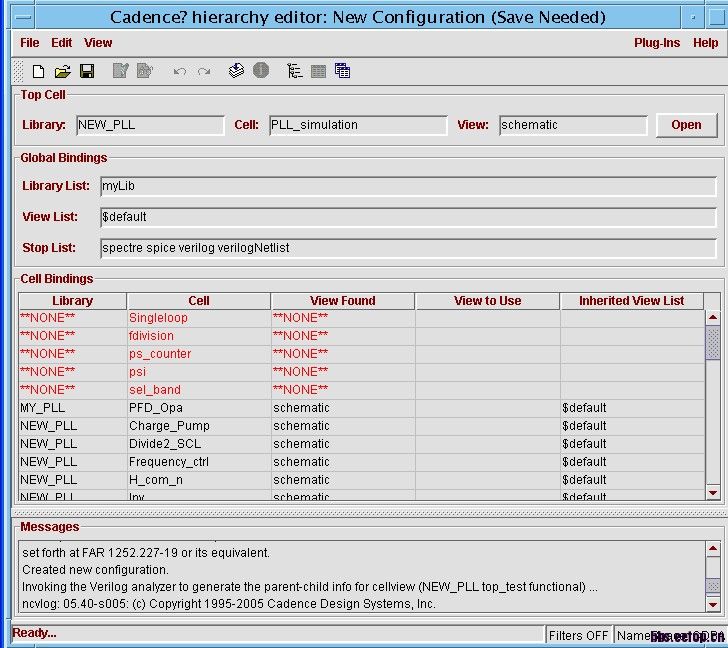Click Cell Bindings scrollbar down arrow
This screenshot has width=728, height=648.
(713, 492)
